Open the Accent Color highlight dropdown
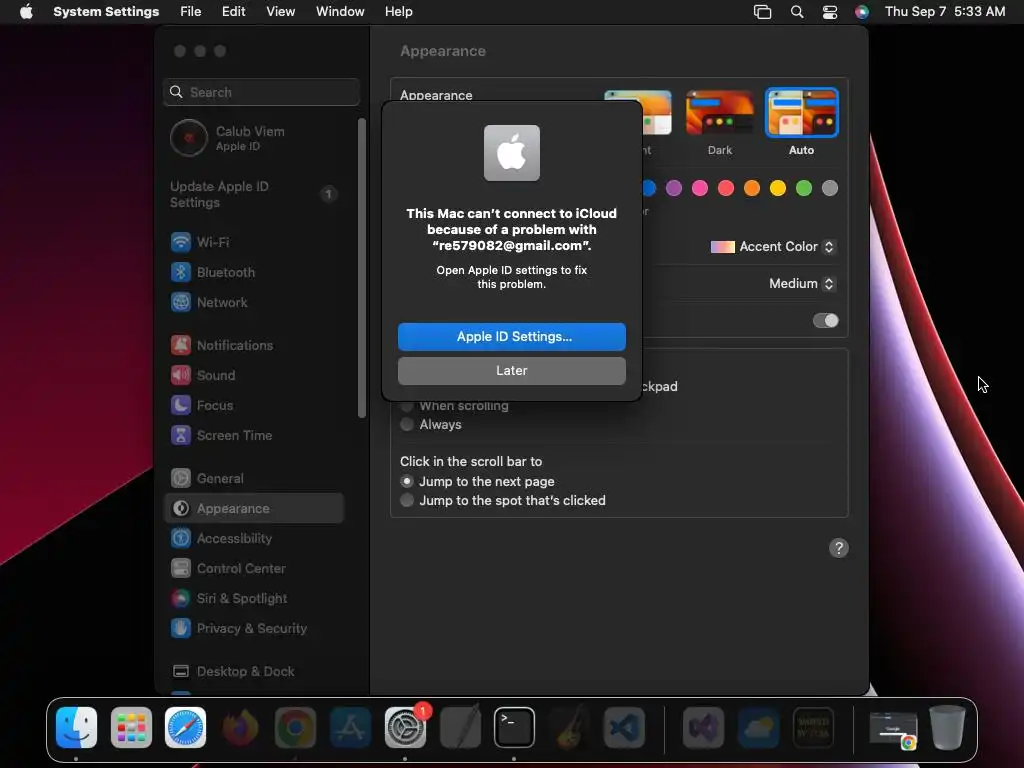The width and height of the screenshot is (1024, 768). pyautogui.click(x=773, y=247)
